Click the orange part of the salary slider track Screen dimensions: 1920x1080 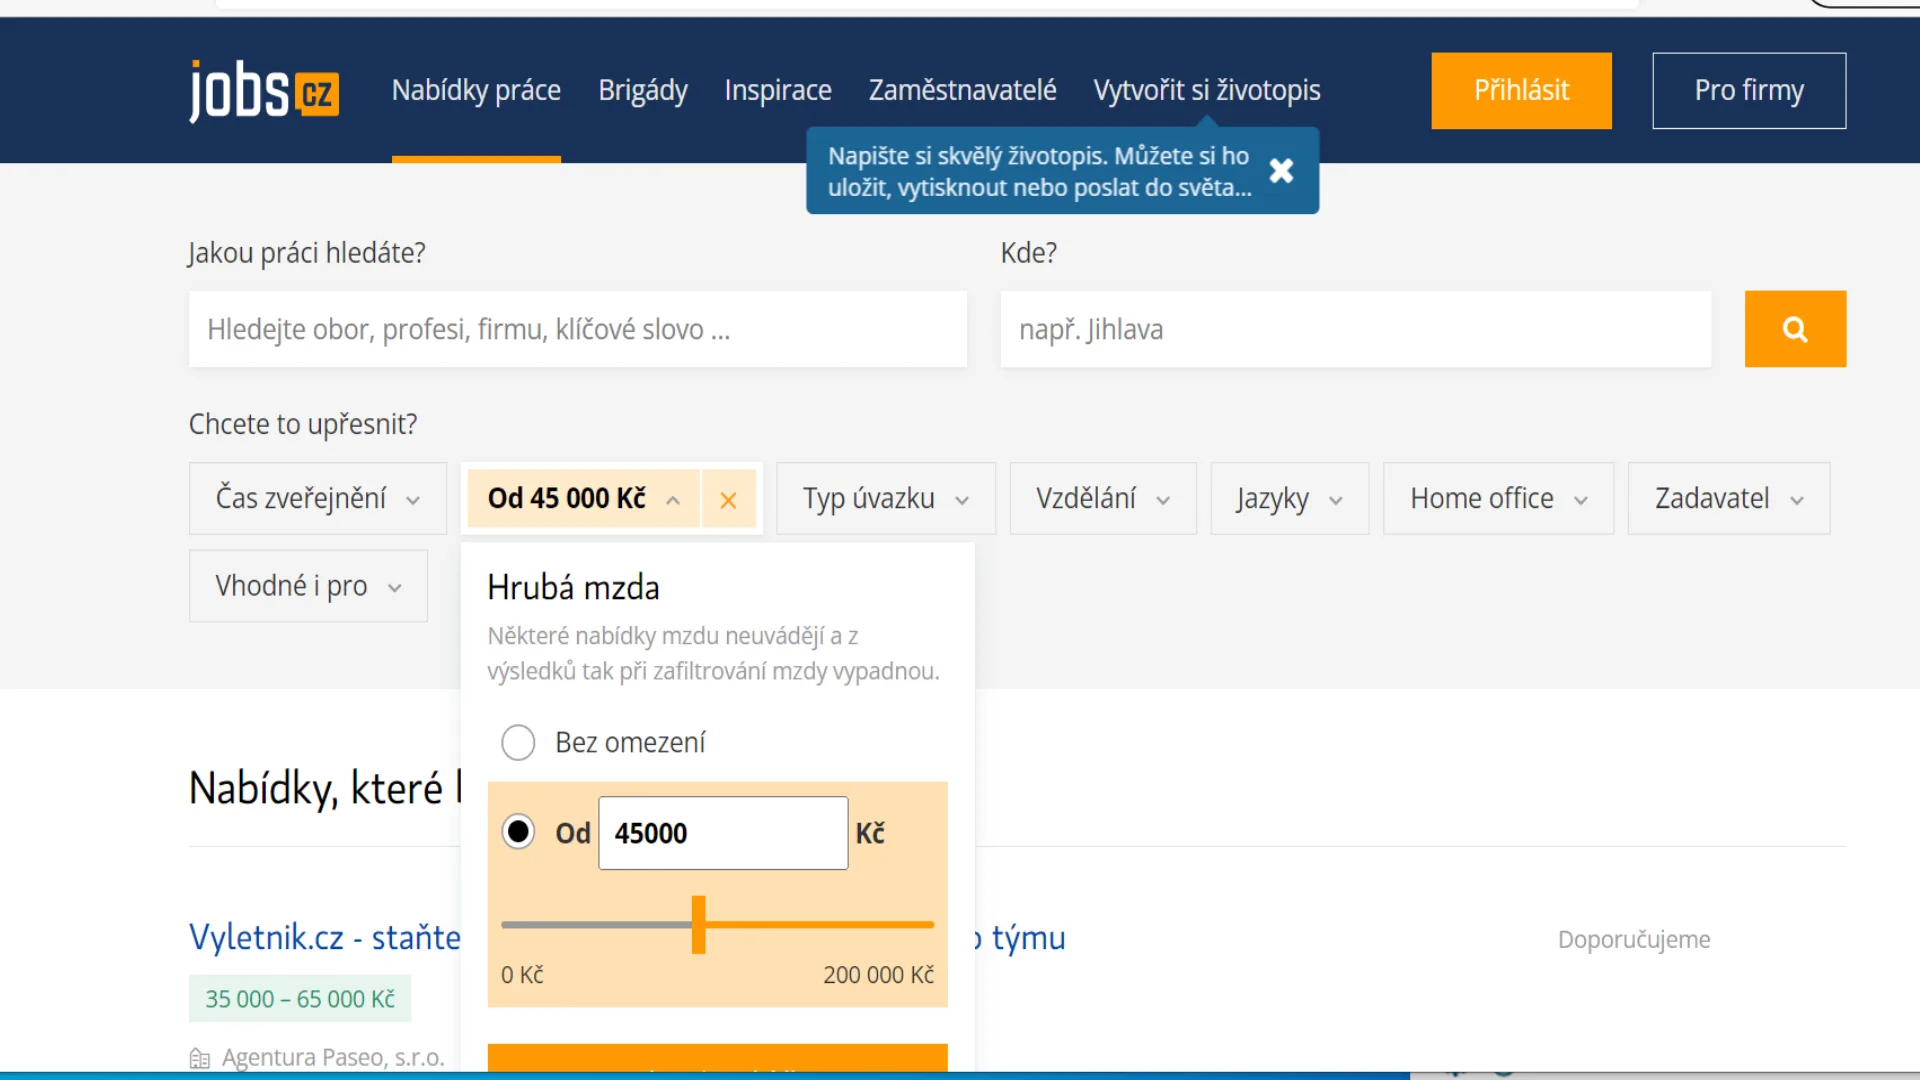(820, 925)
